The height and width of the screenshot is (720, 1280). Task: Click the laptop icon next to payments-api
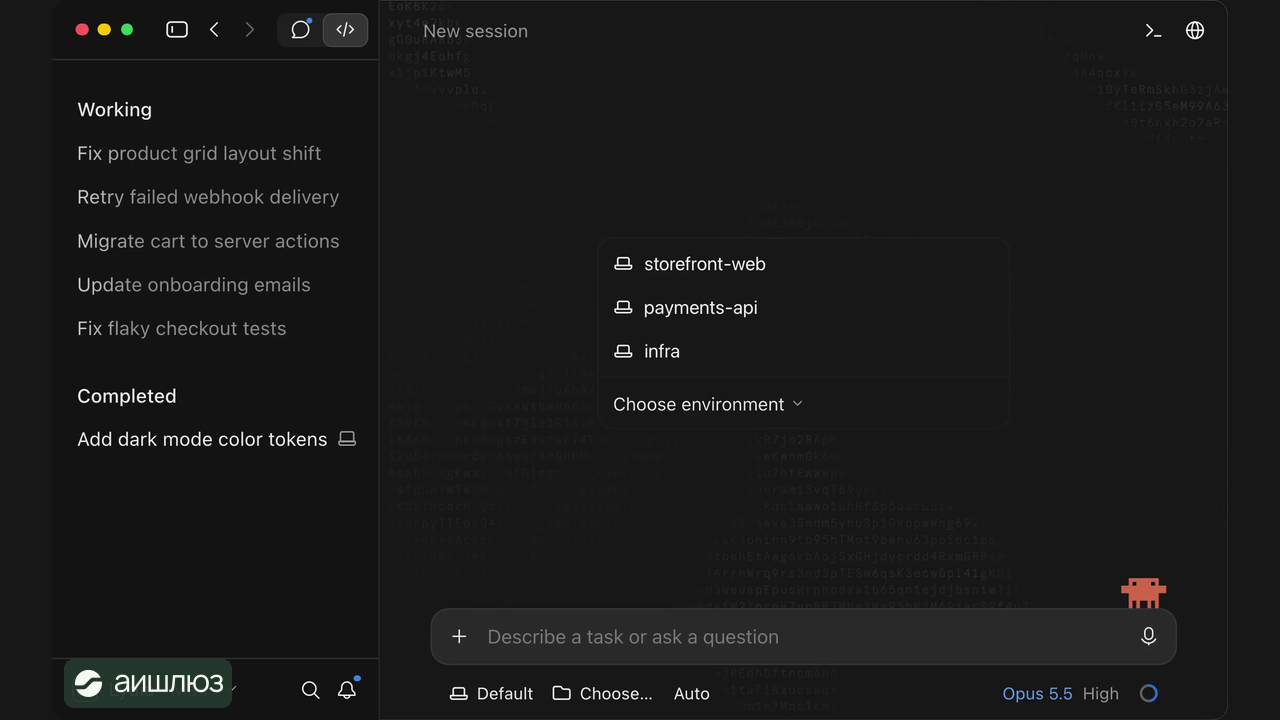623,308
